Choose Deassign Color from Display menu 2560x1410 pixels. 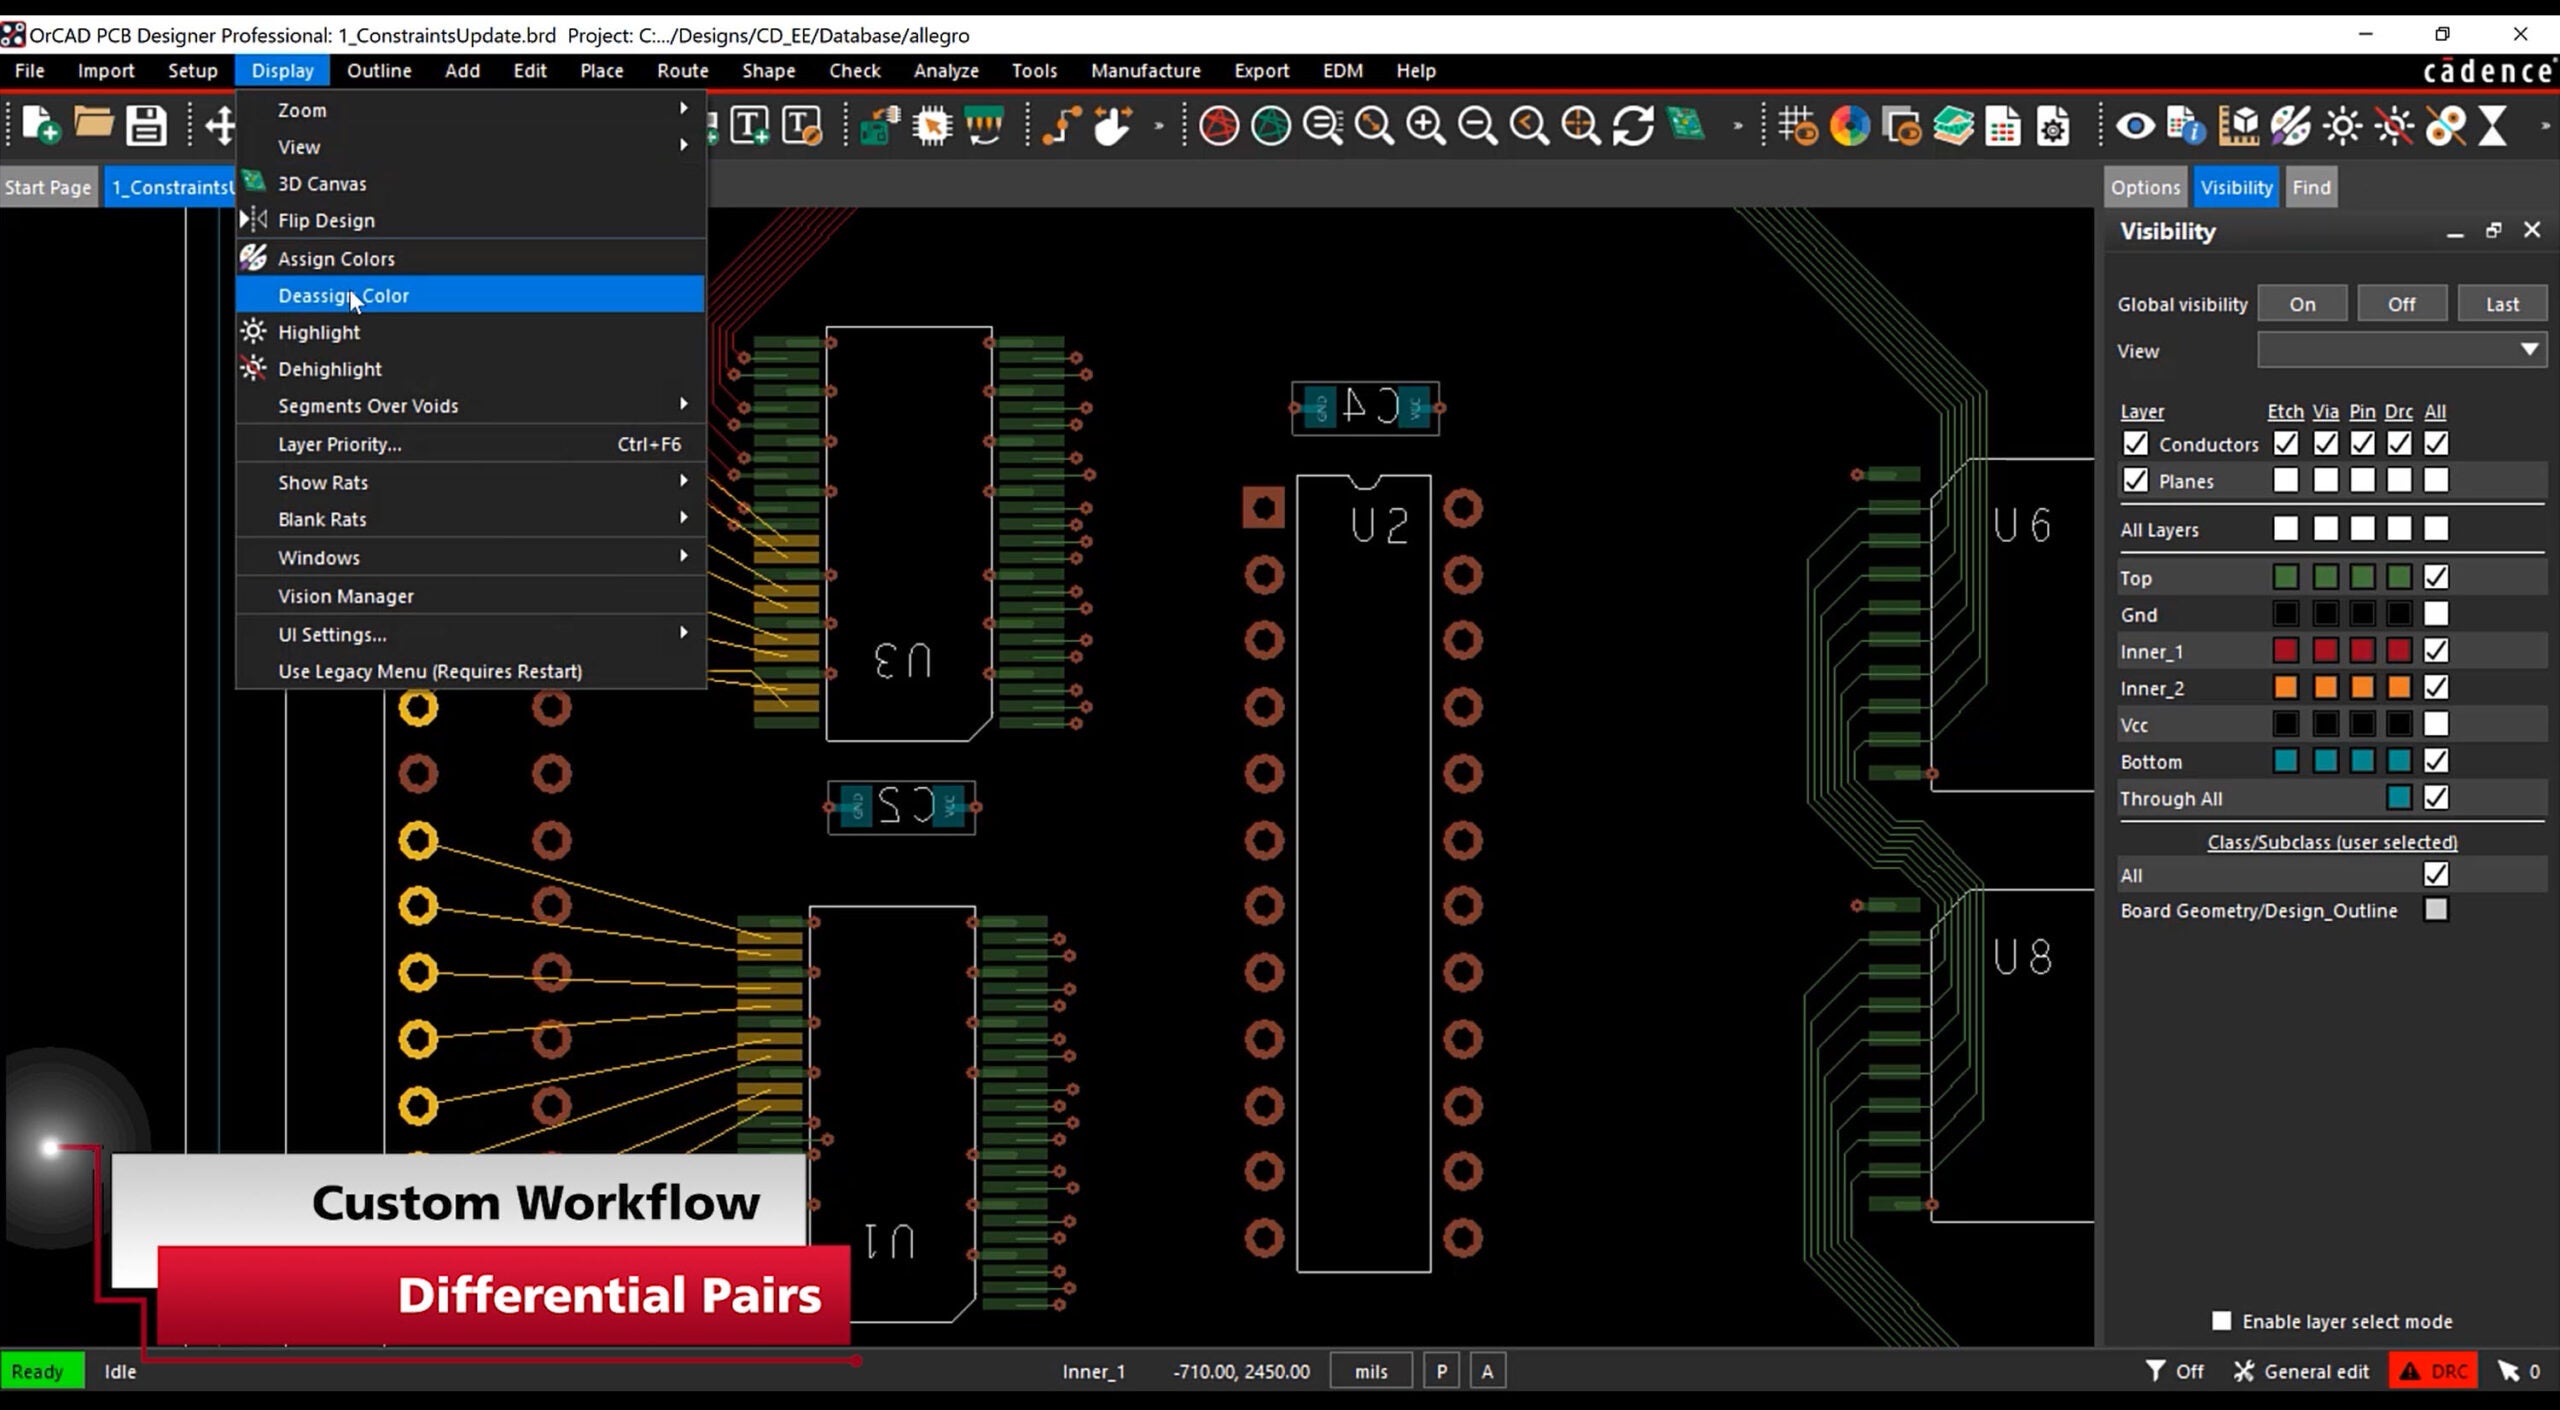[x=471, y=295]
